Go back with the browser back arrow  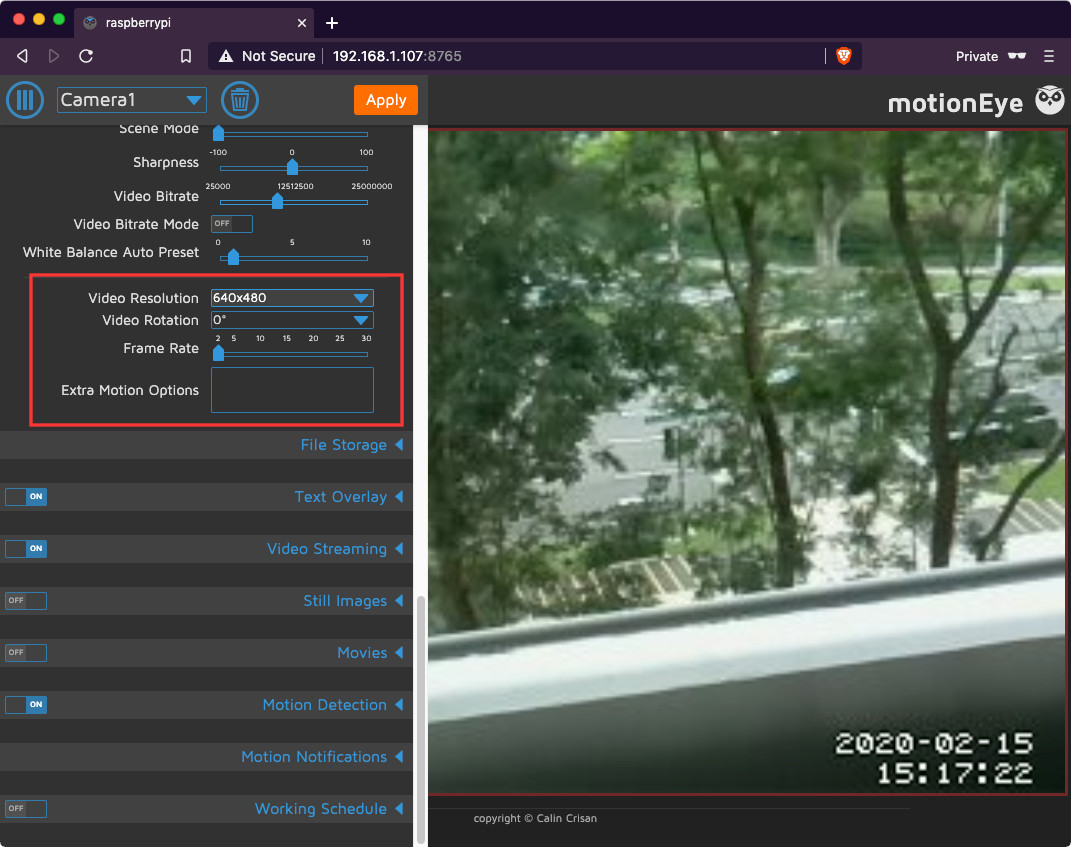point(23,56)
